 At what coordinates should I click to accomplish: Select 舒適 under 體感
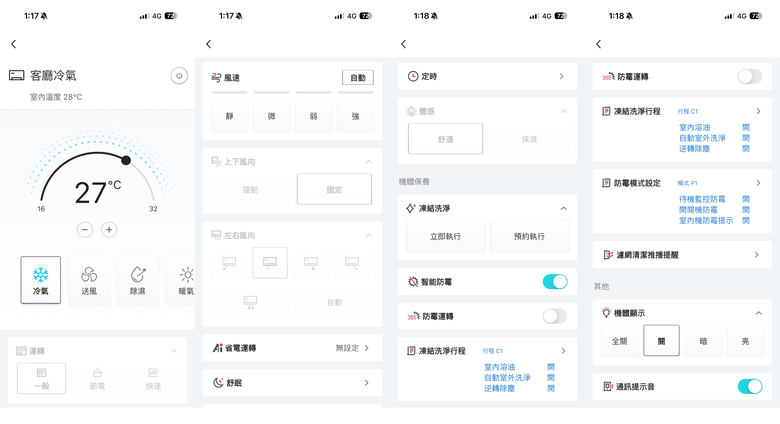[445, 139]
